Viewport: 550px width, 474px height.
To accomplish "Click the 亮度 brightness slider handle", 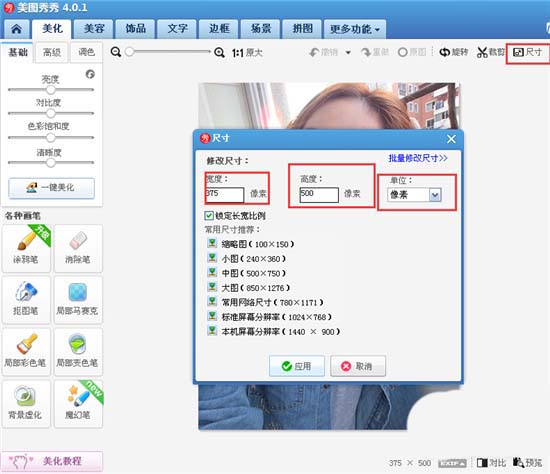I will (51, 90).
